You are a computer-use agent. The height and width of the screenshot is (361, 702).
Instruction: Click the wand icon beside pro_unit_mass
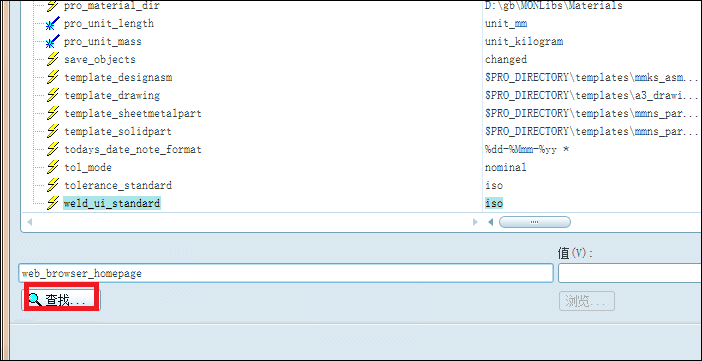[53, 41]
